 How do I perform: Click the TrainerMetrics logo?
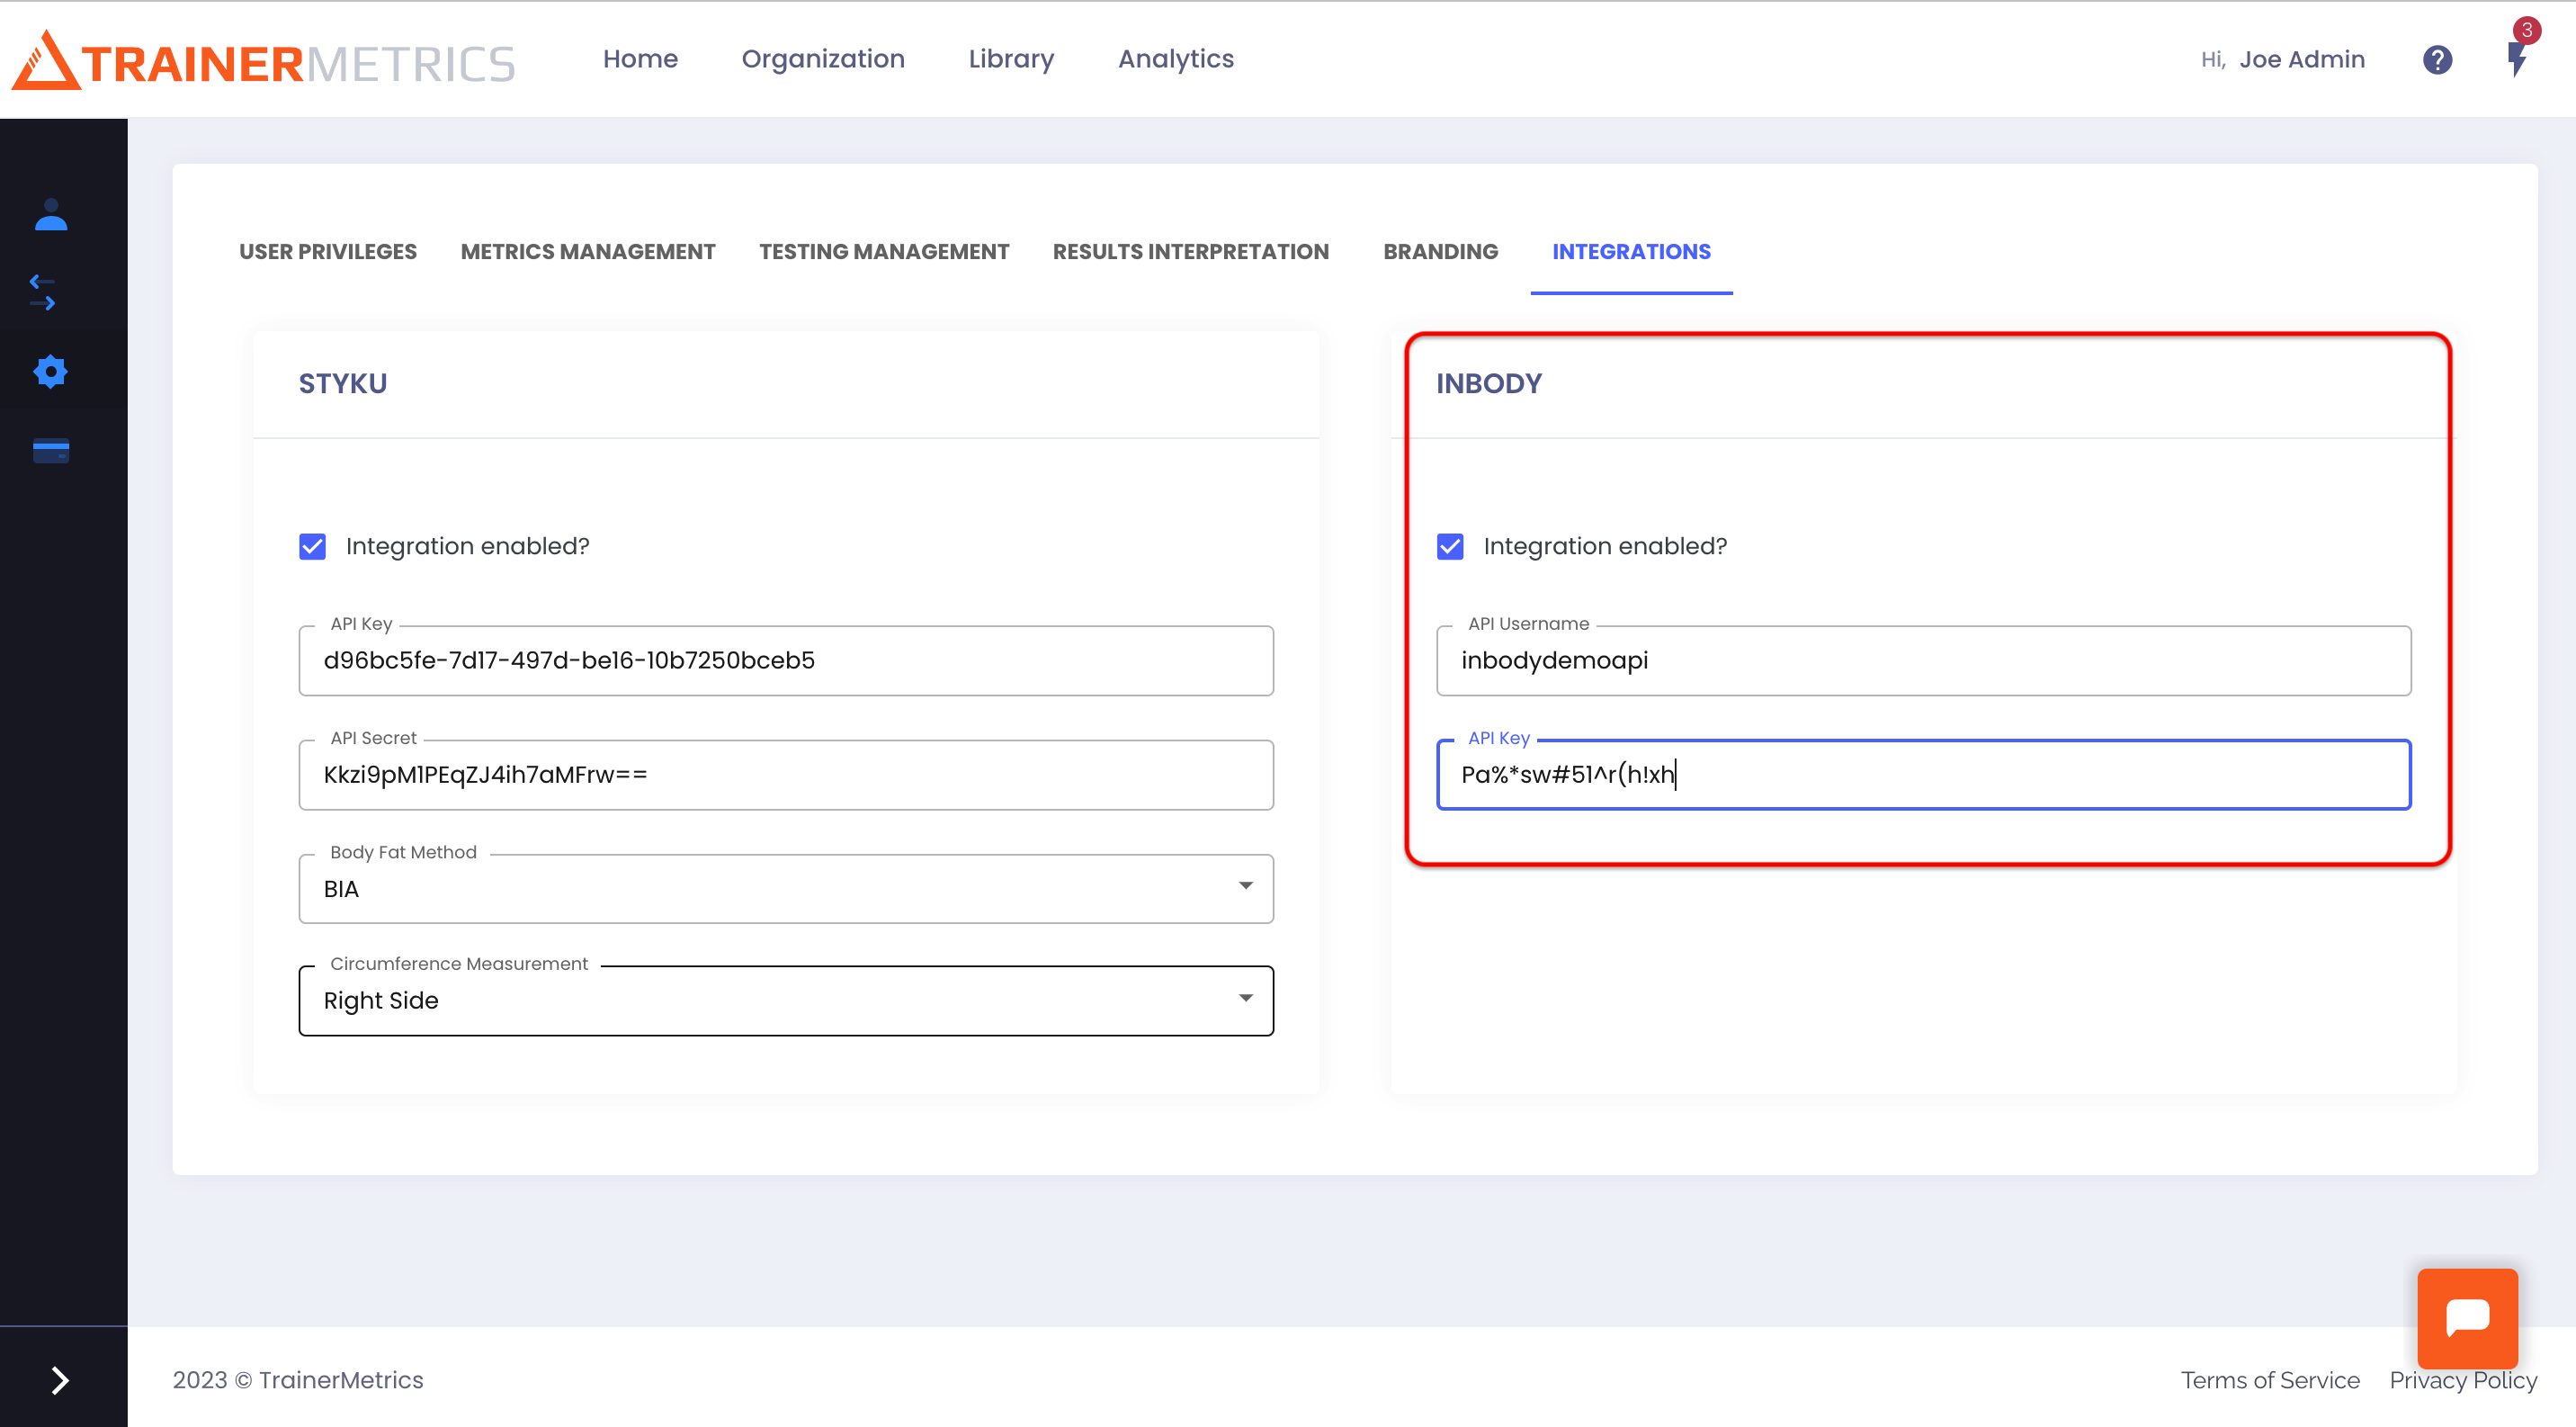pos(263,60)
